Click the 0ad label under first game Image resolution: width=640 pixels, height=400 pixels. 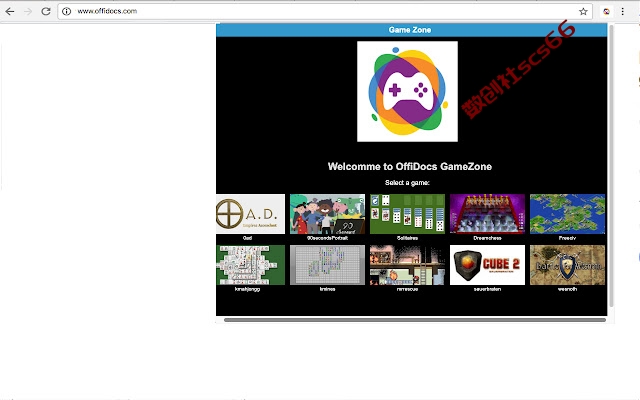[247, 238]
